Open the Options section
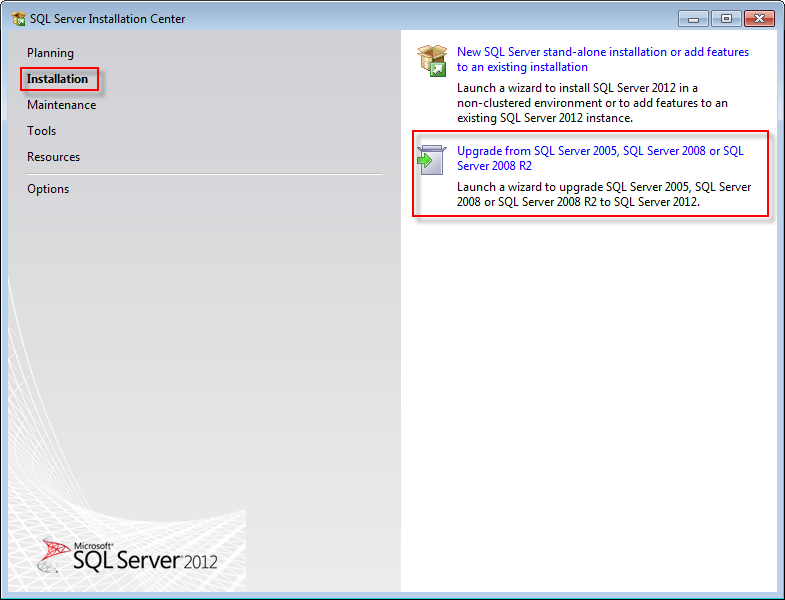This screenshot has width=785, height=600. [48, 189]
